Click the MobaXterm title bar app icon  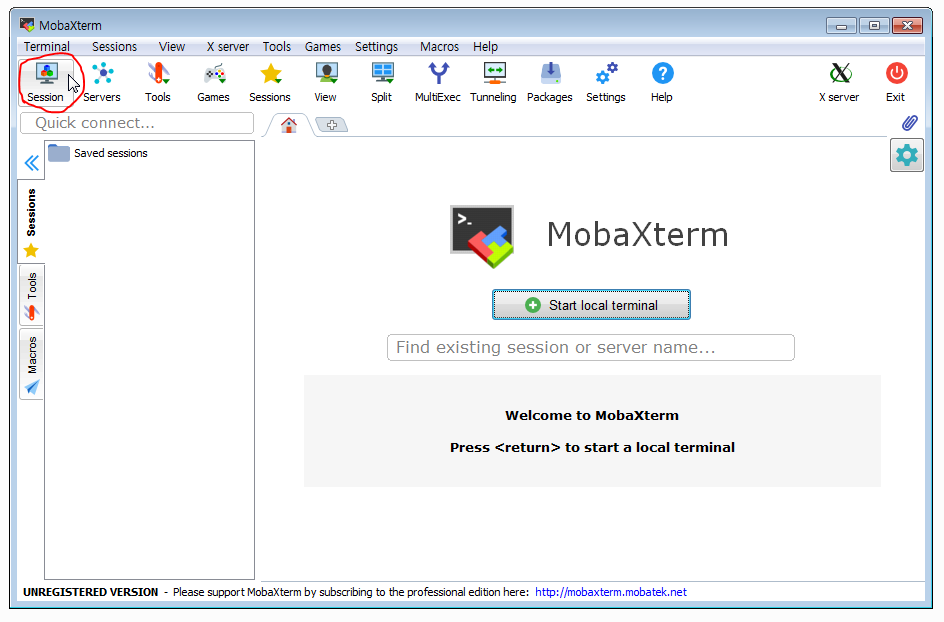(x=26, y=25)
